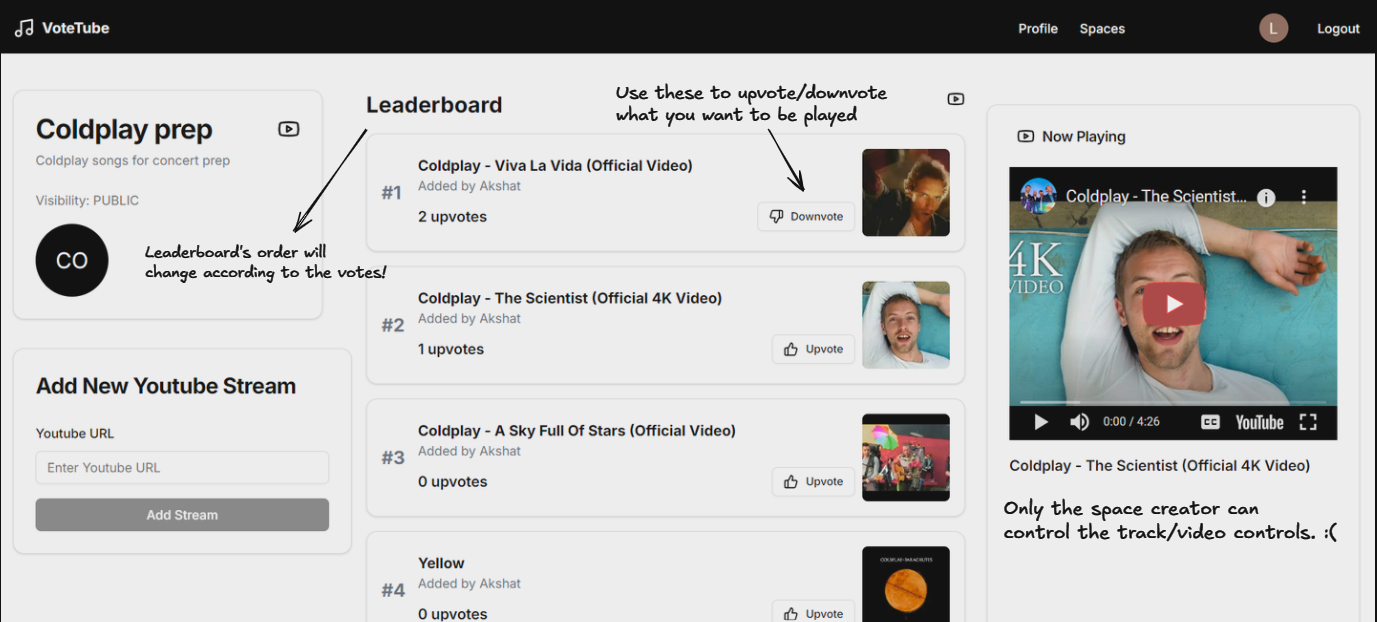This screenshot has height=622, width=1377.
Task: Select the leaderboard title 'Coldplay - The Scientist (Official 4K Video)'
Action: coord(570,298)
